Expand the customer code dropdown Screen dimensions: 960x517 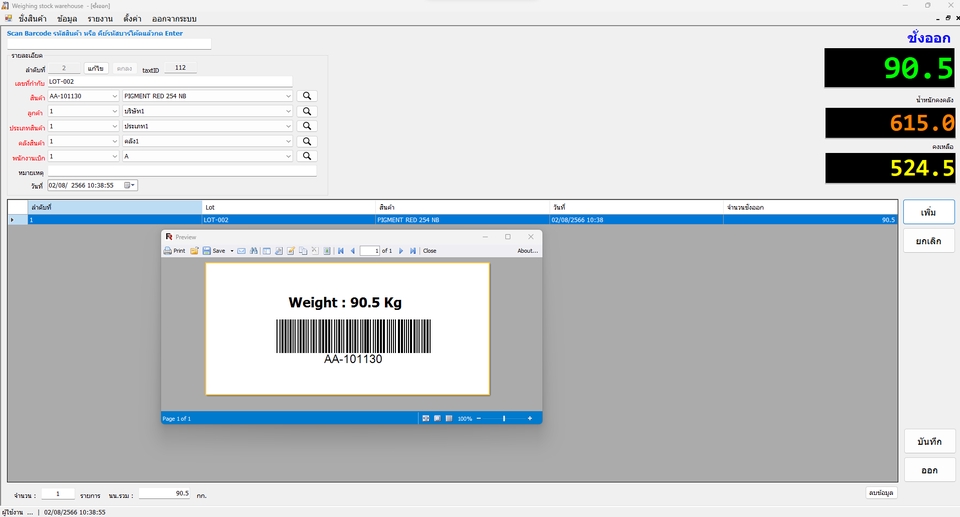(x=114, y=111)
